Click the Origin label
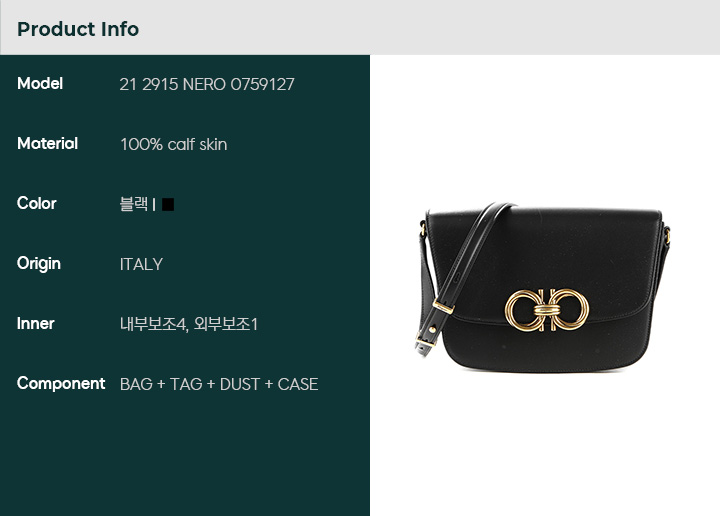Image resolution: width=720 pixels, height=516 pixels. pyautogui.click(x=39, y=264)
